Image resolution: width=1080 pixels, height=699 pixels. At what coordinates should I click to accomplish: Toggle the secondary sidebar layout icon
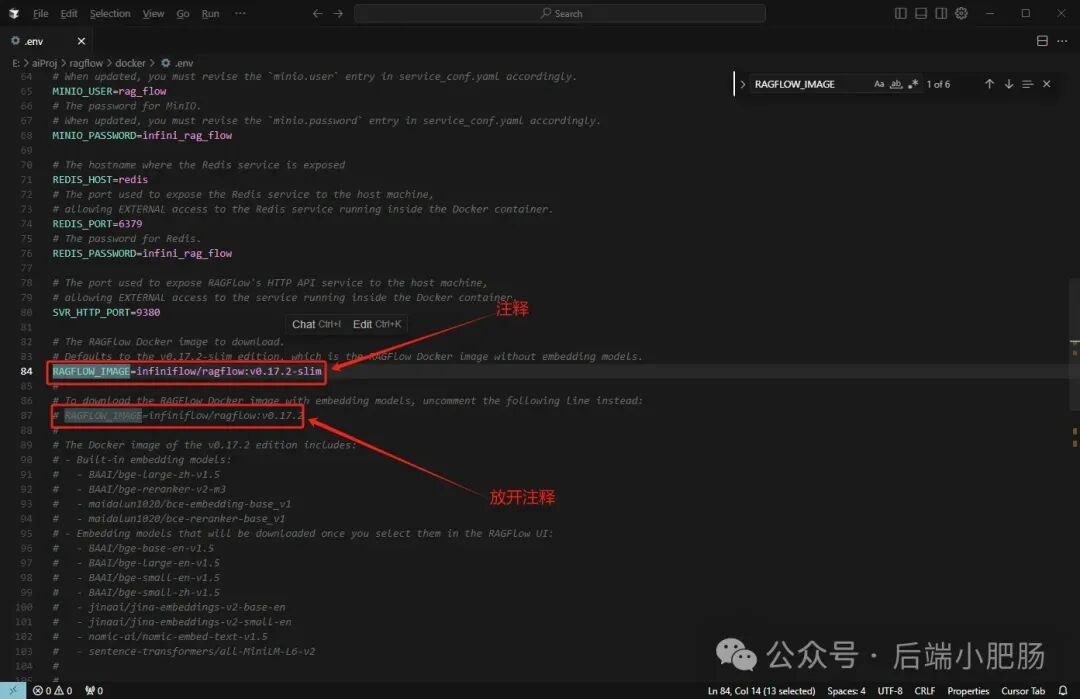(941, 13)
